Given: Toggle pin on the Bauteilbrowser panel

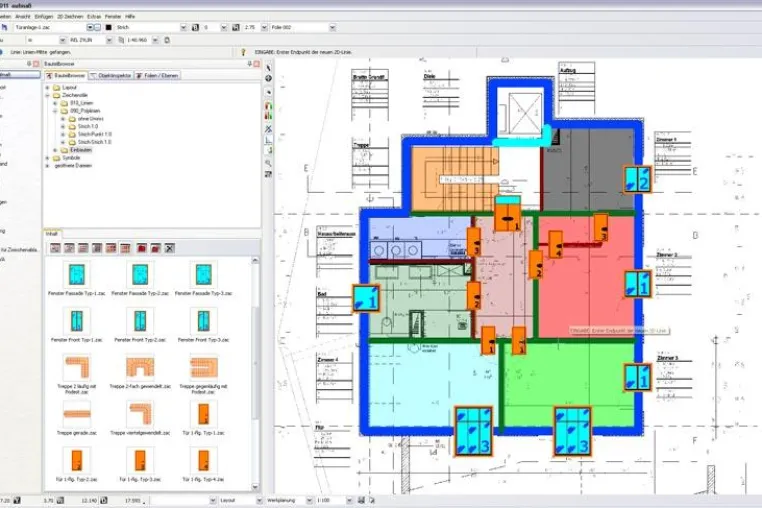Looking at the screenshot, I should (249, 64).
